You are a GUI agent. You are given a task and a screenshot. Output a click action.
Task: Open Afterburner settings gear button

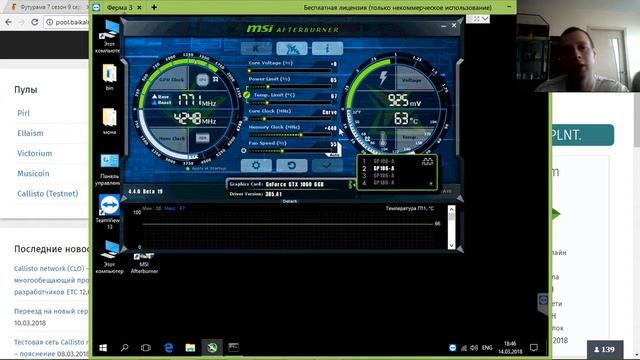pyautogui.click(x=256, y=165)
